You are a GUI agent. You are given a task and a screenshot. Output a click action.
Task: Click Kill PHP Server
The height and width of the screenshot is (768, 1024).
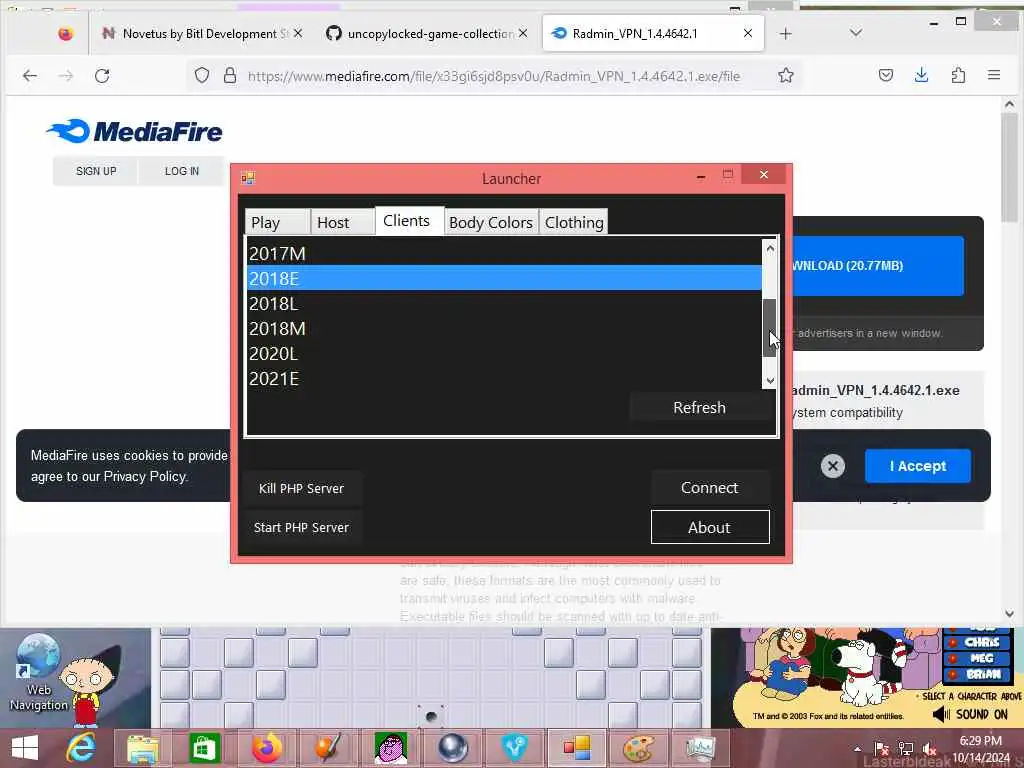(301, 488)
